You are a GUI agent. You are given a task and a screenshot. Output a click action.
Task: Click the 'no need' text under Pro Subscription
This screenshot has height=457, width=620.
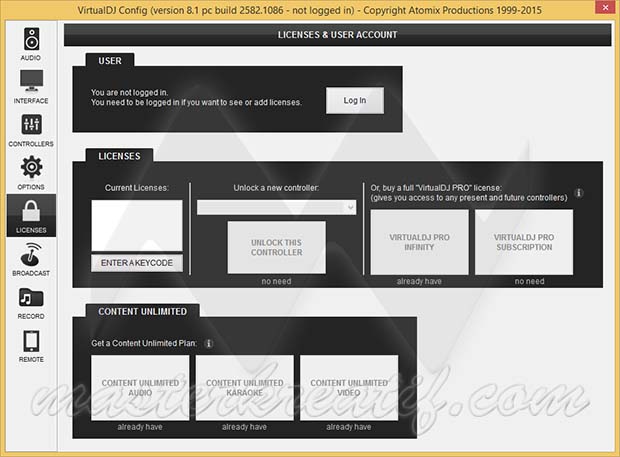529,281
